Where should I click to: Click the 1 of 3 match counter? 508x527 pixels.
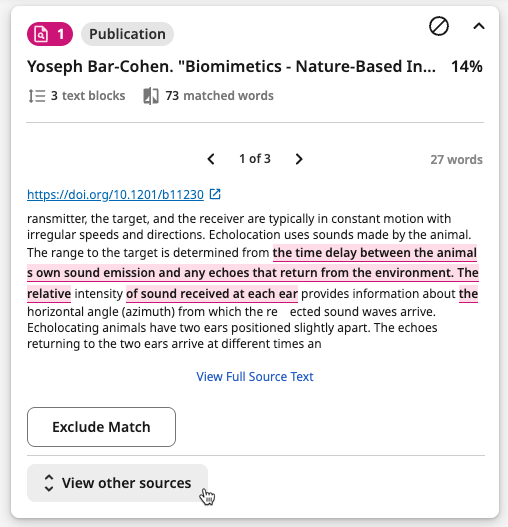[255, 159]
